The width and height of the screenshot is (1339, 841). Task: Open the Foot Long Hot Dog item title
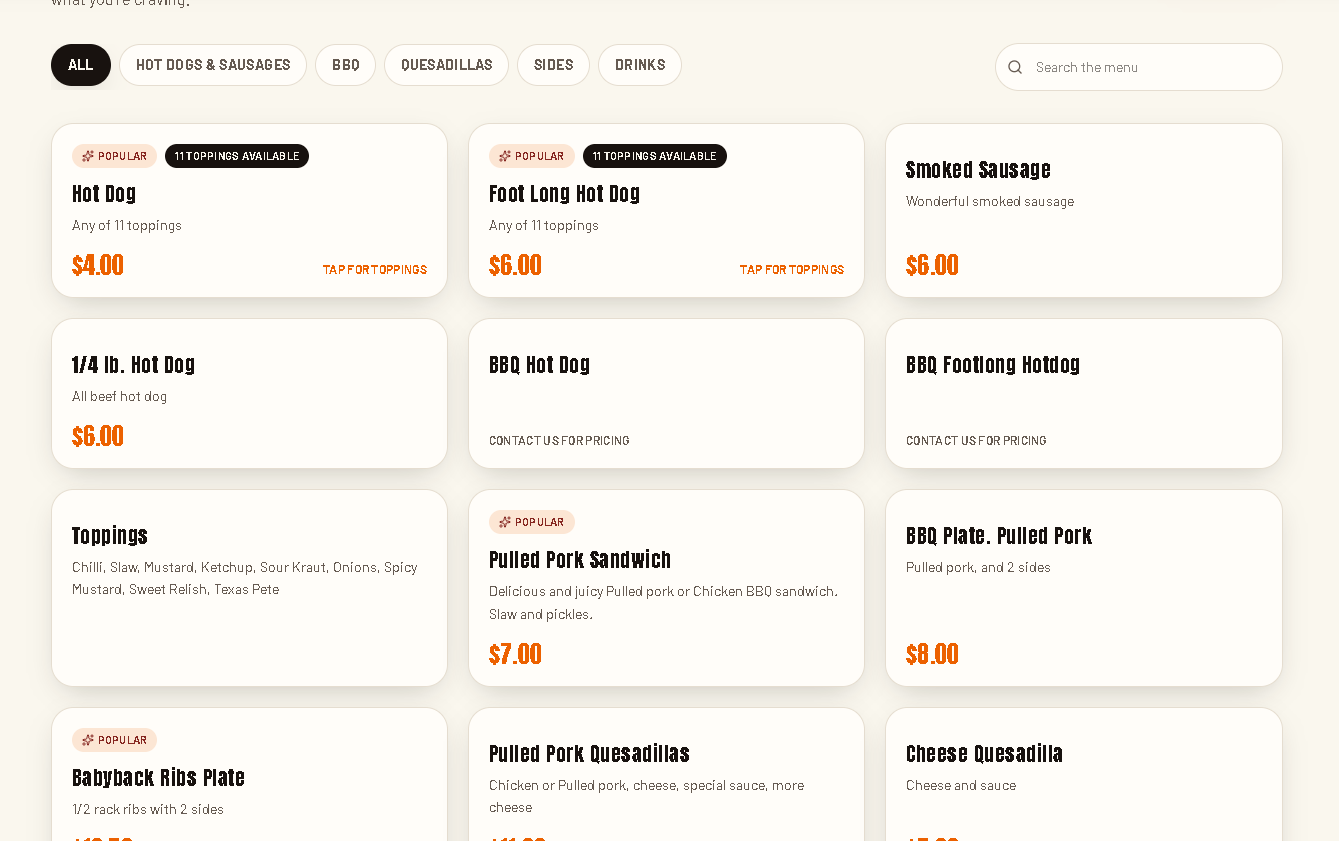click(x=565, y=194)
